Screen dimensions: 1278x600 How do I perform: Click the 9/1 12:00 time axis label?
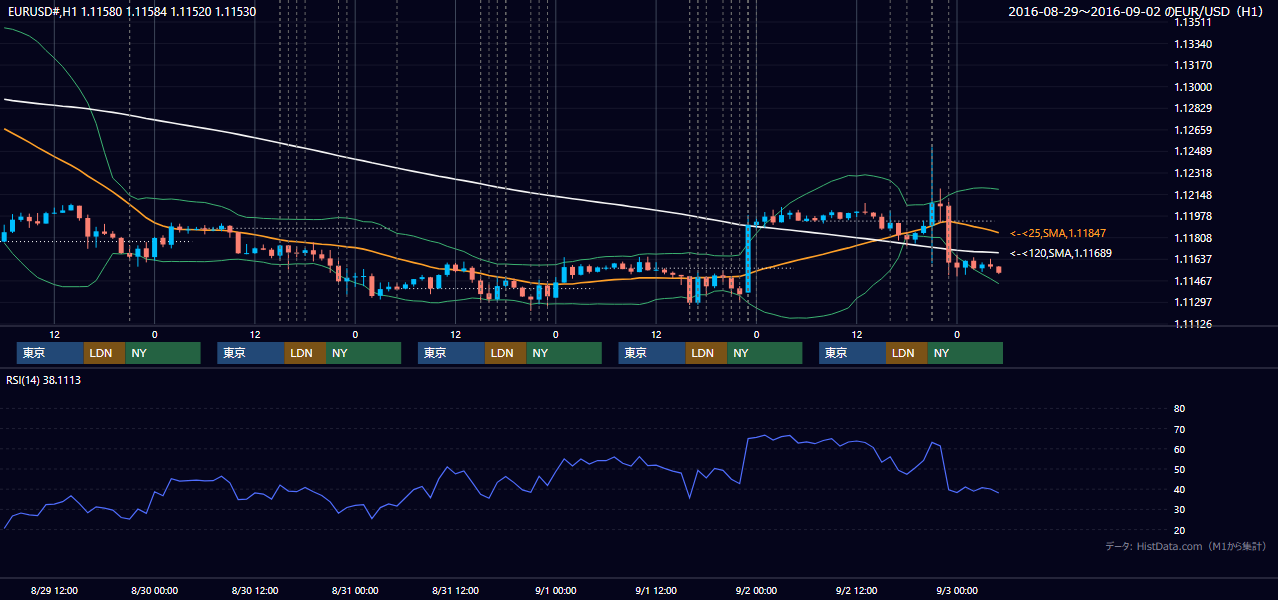656,591
